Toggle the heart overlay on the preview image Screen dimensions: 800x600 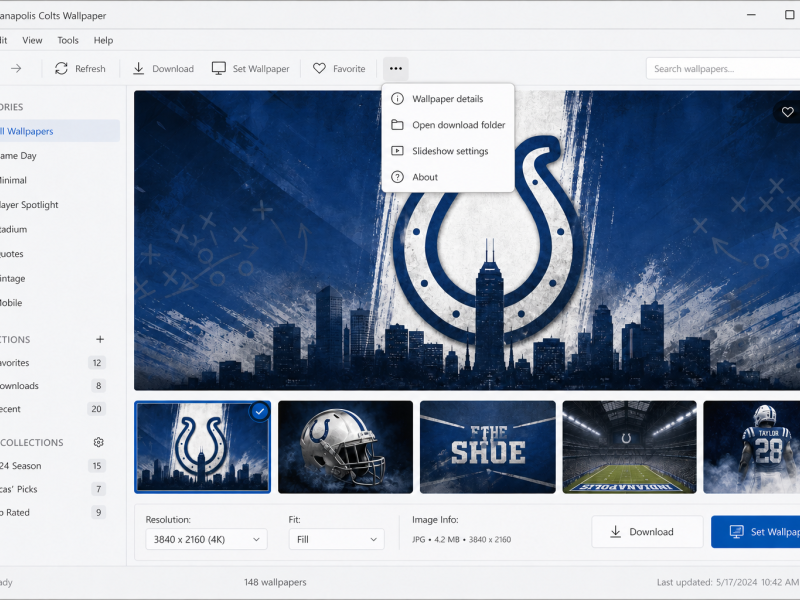tap(787, 112)
